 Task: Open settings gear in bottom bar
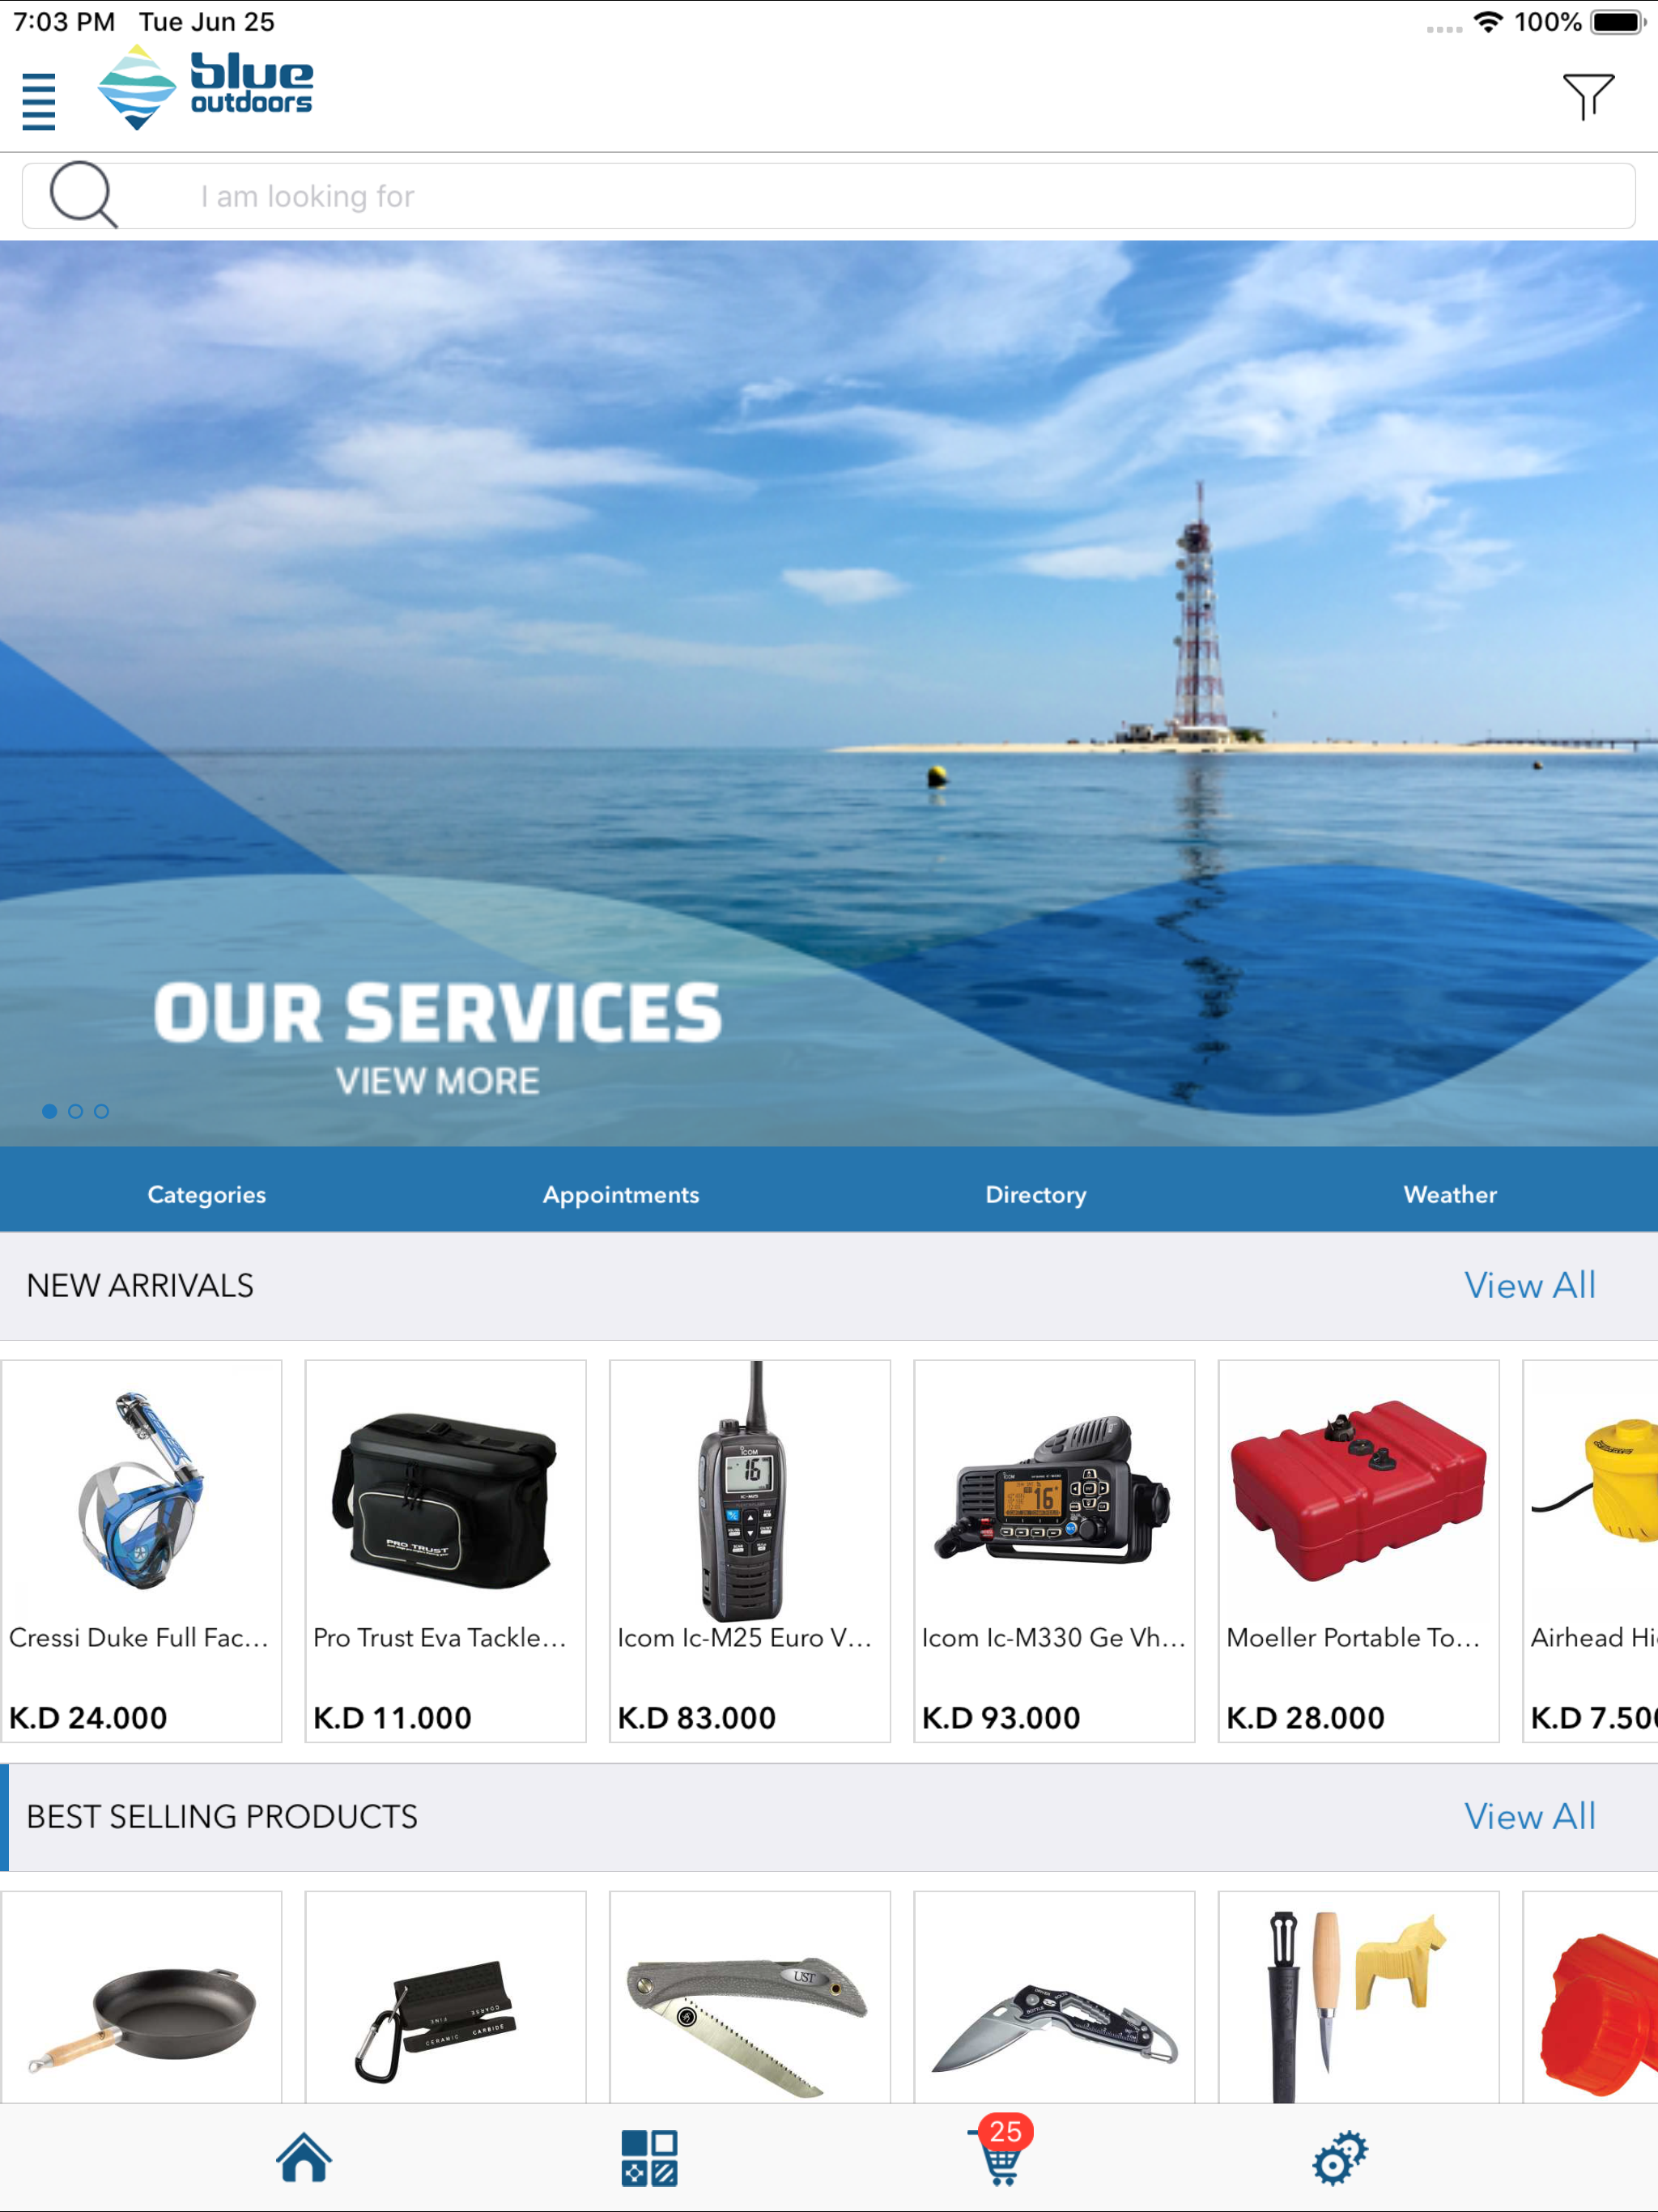coord(1340,2157)
